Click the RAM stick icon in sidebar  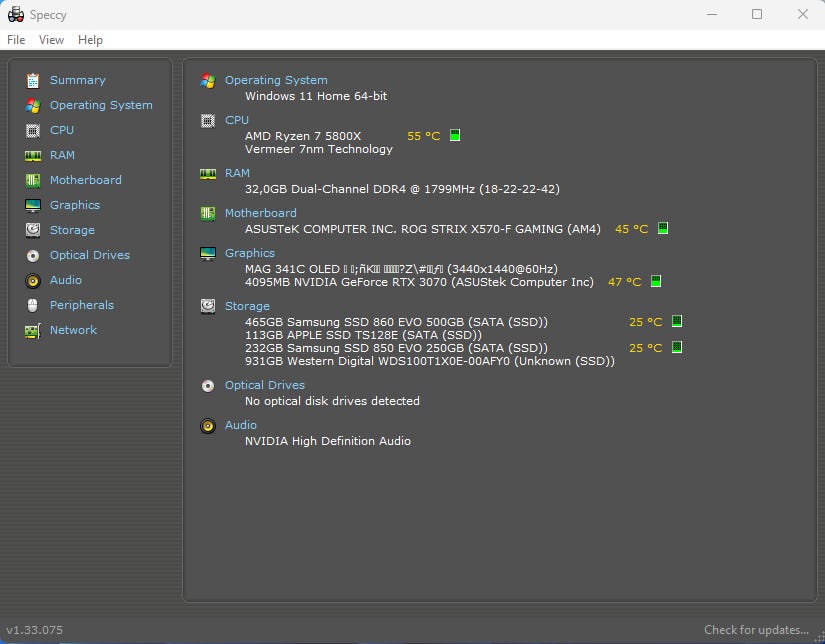click(x=33, y=156)
